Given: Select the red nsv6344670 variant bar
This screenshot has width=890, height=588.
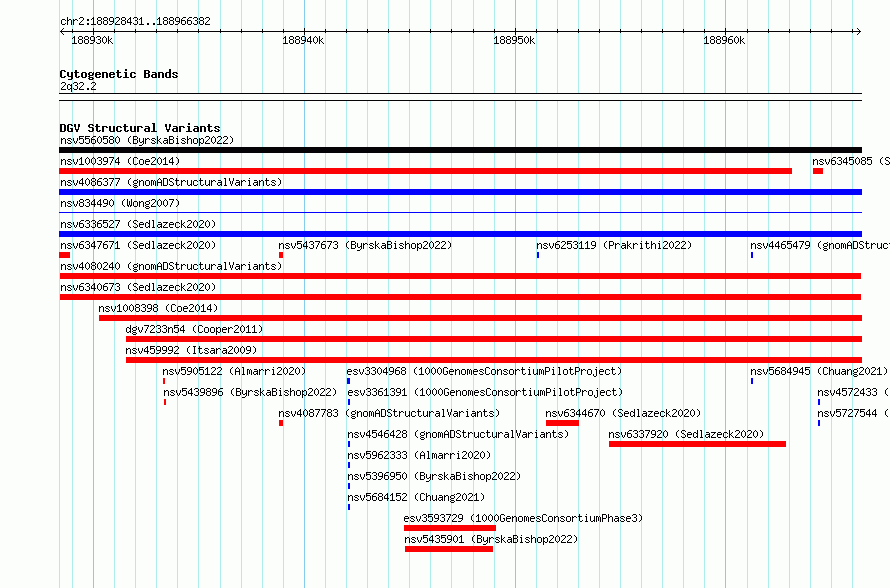Looking at the screenshot, I should click(562, 423).
